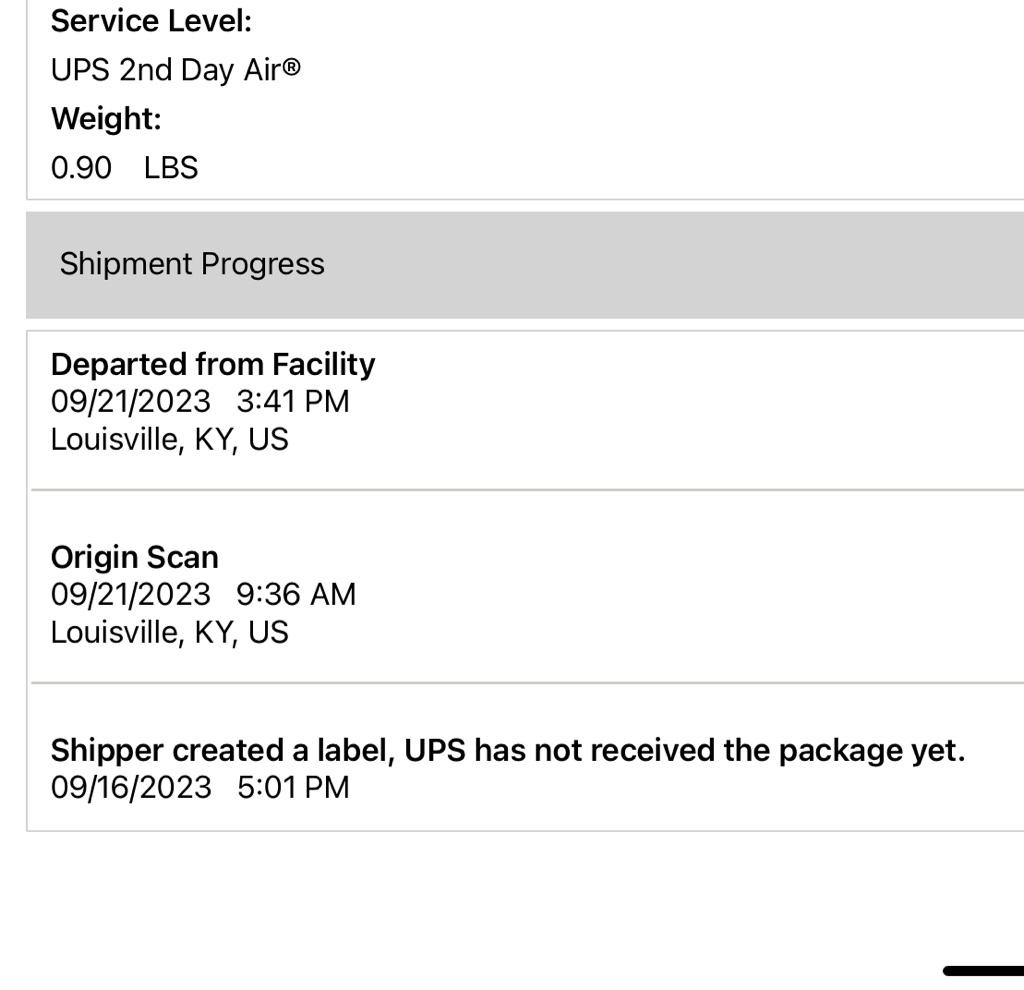The width and height of the screenshot is (1024, 990).
Task: Click the registered trademark symbol after "Air"
Action: pyautogui.click(x=291, y=68)
